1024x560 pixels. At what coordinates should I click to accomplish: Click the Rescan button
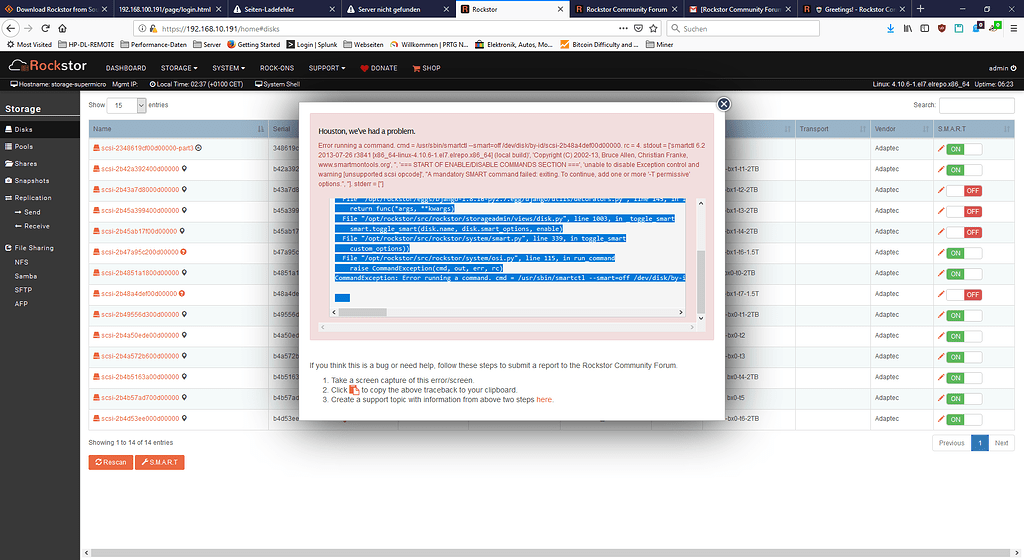110,462
